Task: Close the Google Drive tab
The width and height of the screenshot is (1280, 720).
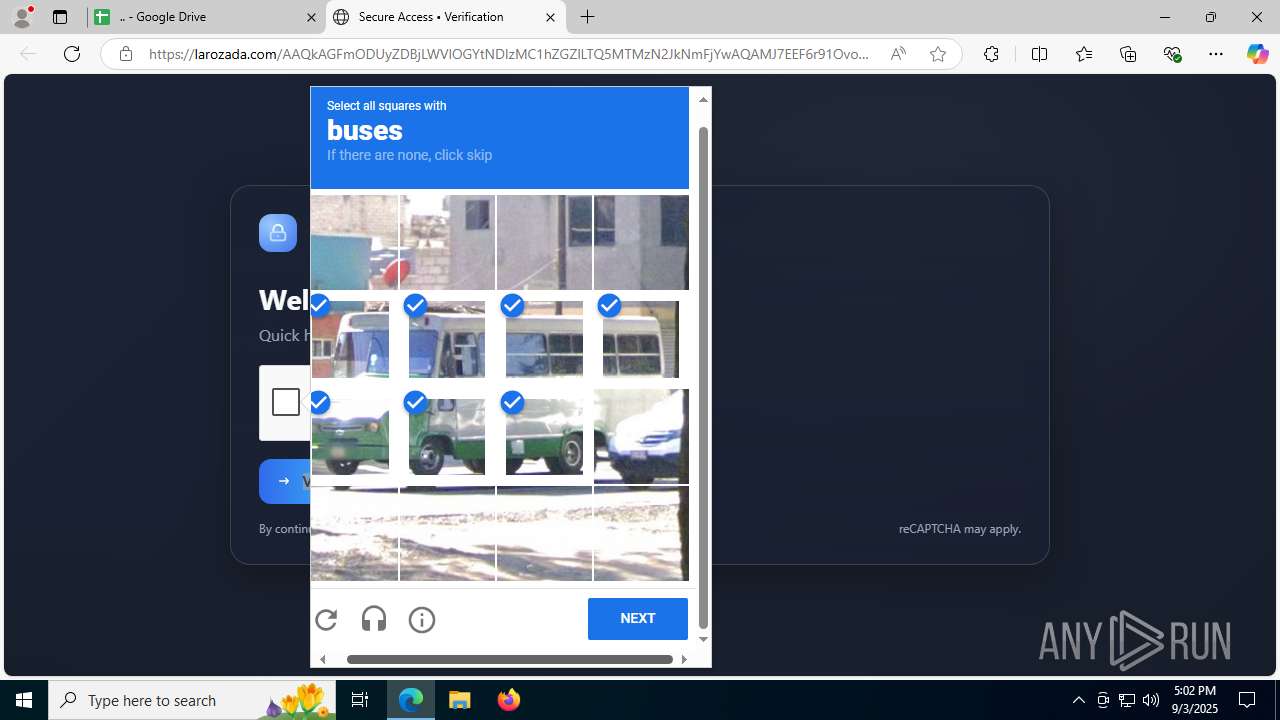Action: pyautogui.click(x=311, y=17)
